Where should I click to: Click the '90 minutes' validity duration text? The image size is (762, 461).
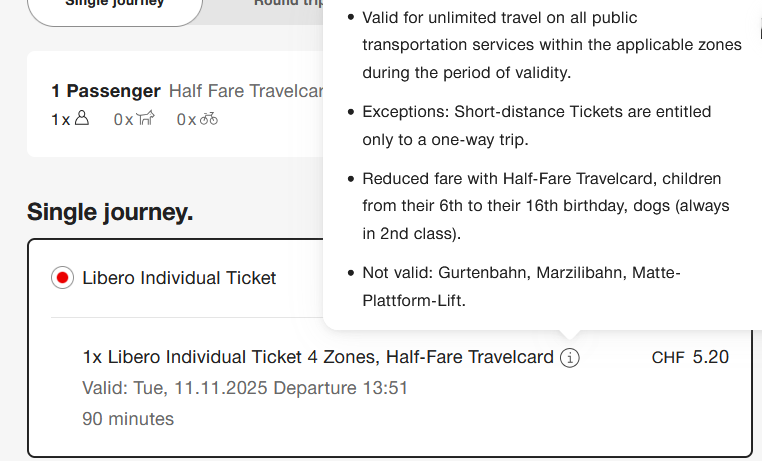pyautogui.click(x=128, y=419)
